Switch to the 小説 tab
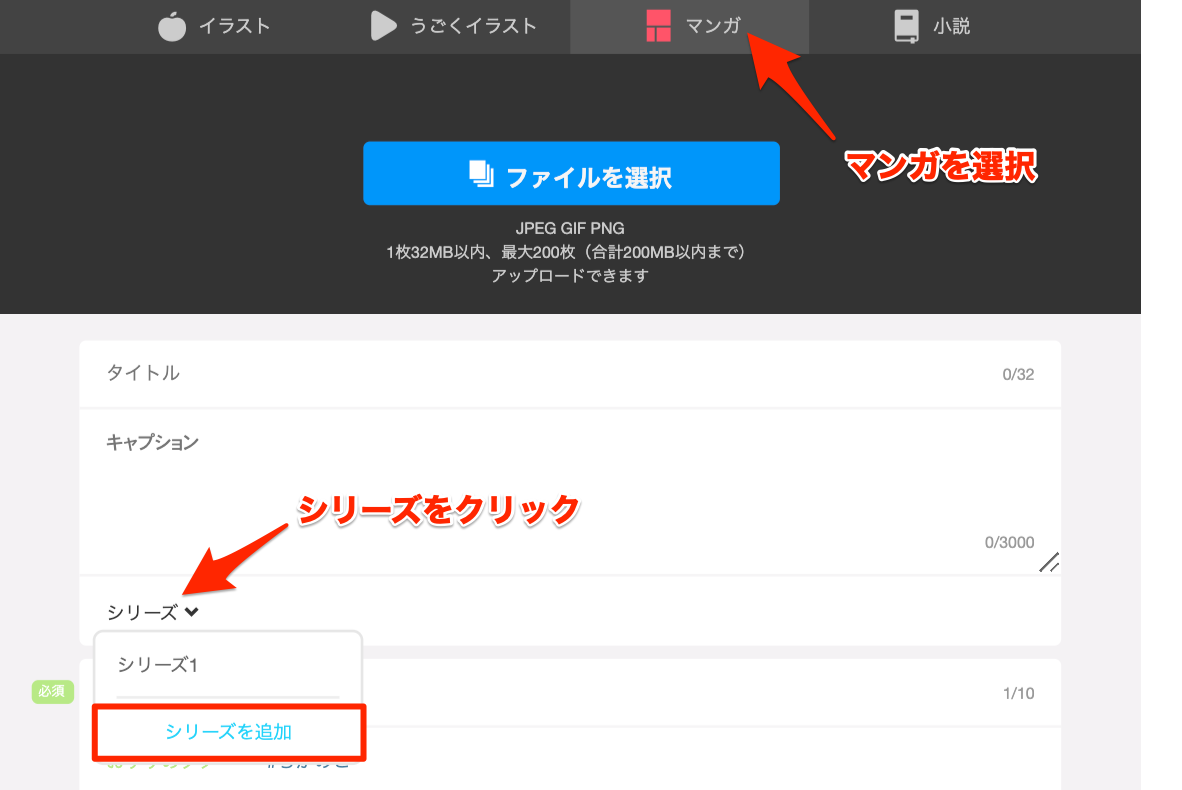Viewport: 1182px width, 790px height. (932, 26)
